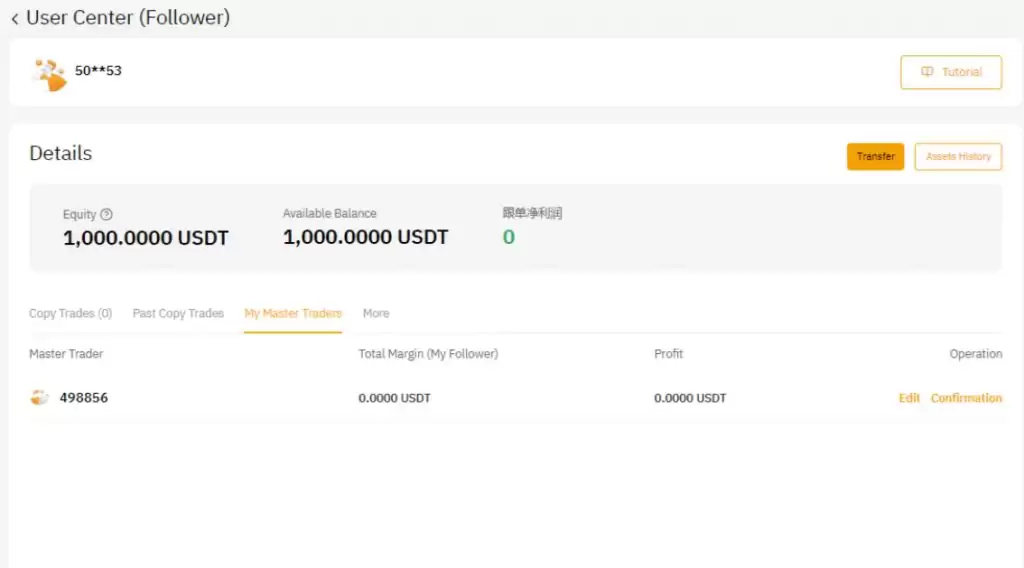Click the Profit column header
Image resolution: width=1024 pixels, height=568 pixels.
point(669,354)
